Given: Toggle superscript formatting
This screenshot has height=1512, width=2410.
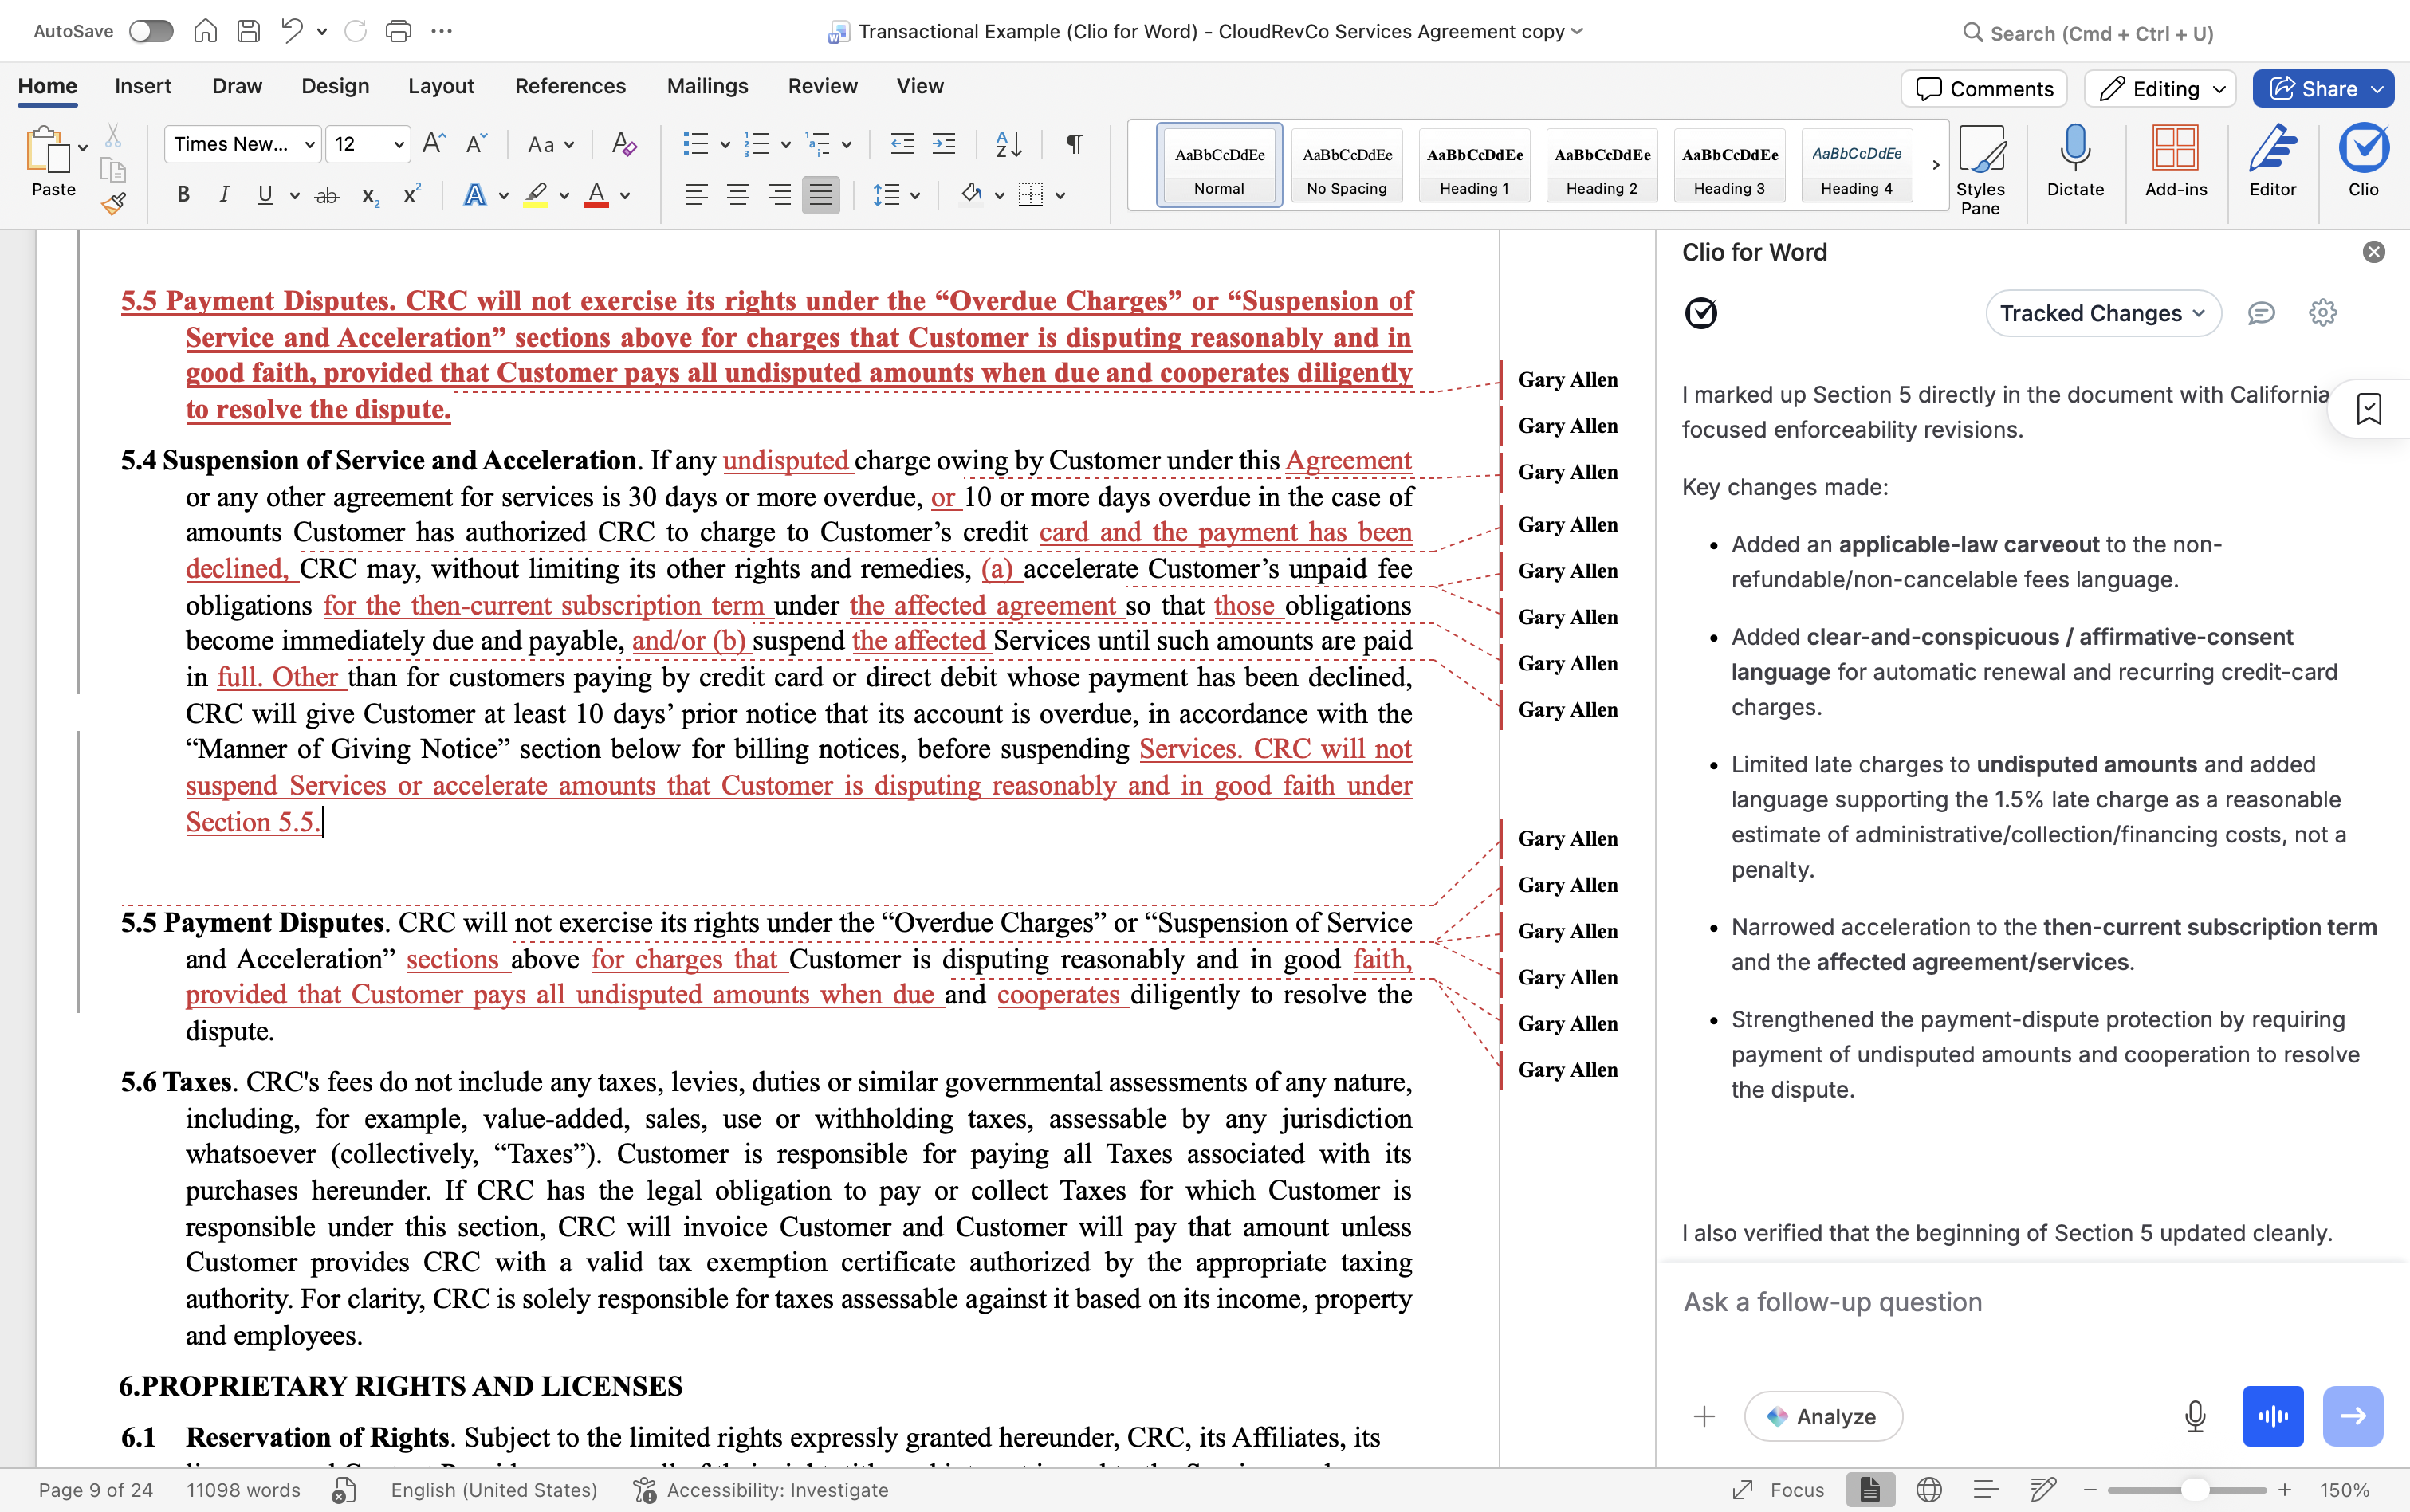Looking at the screenshot, I should [411, 195].
